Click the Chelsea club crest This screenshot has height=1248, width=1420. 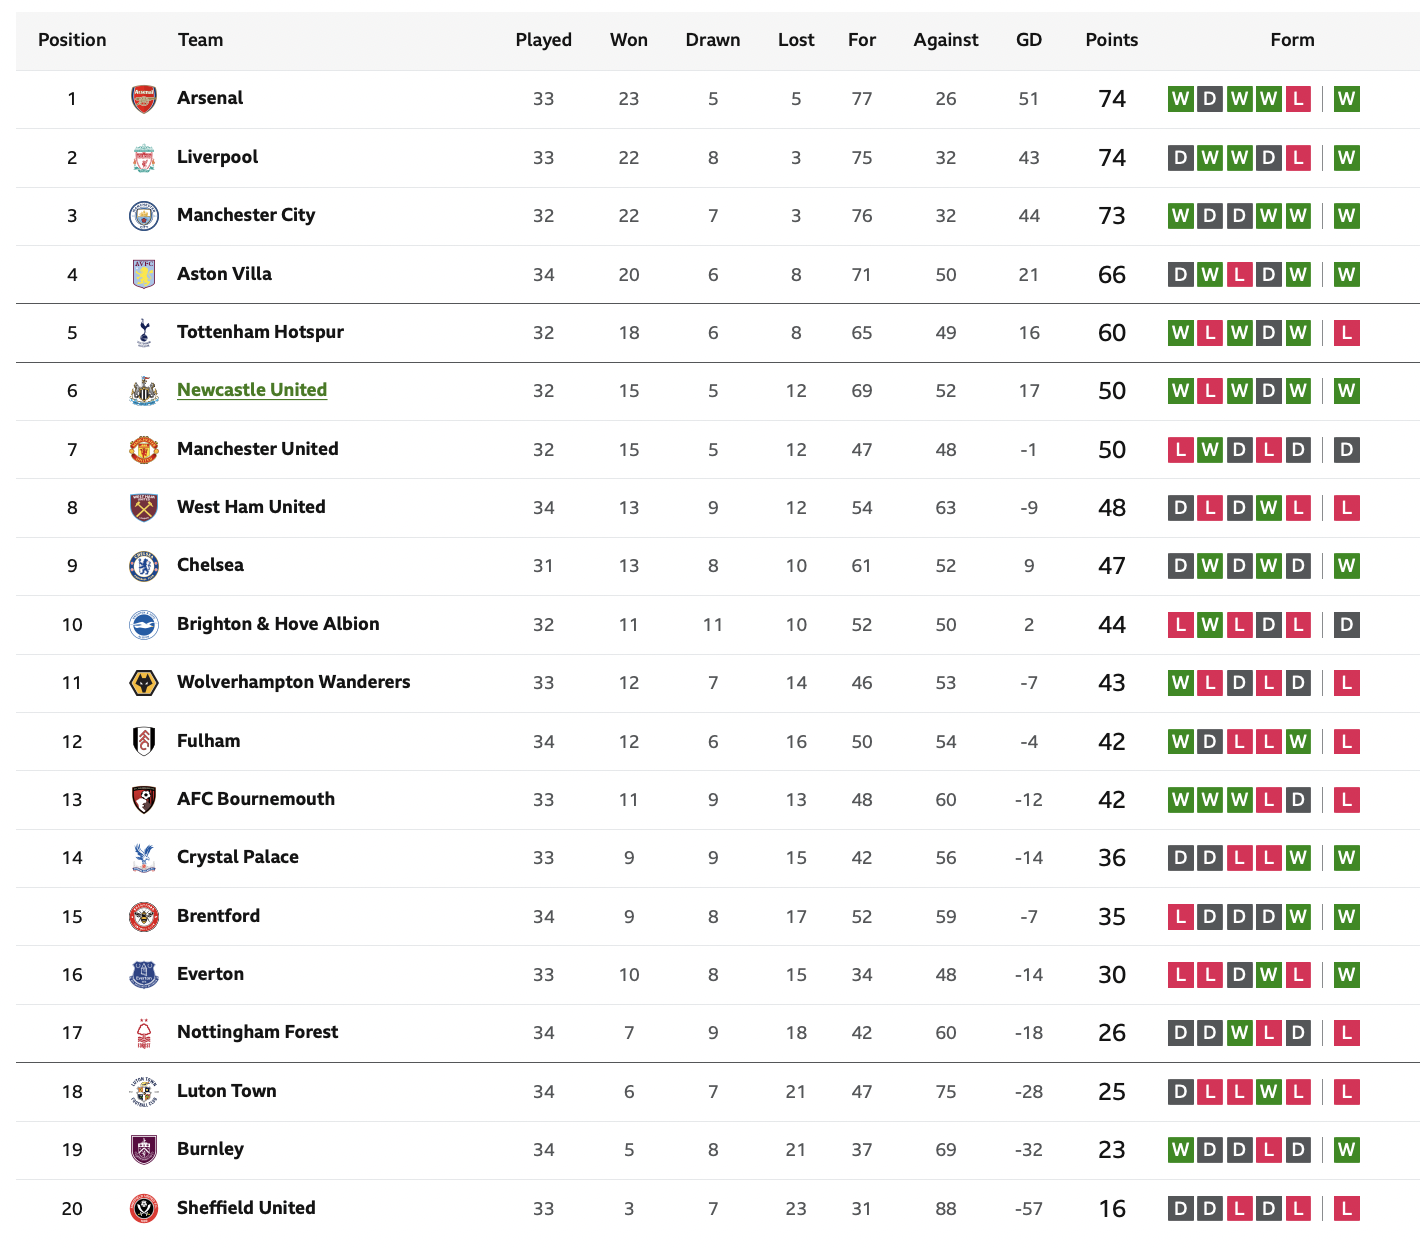144,566
